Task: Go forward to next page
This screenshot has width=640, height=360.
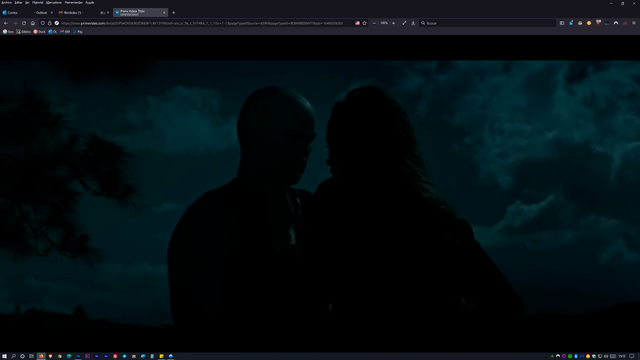Action: point(15,23)
